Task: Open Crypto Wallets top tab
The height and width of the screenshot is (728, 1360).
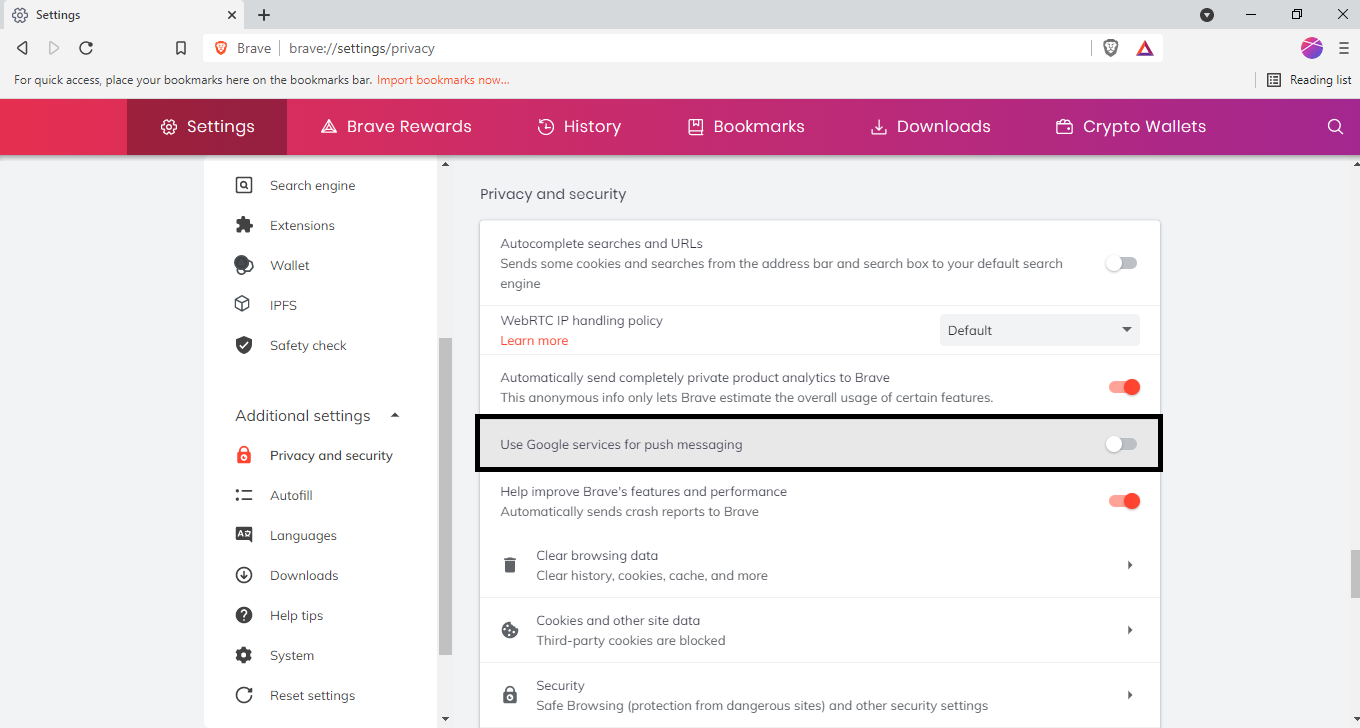Action: click(1131, 127)
